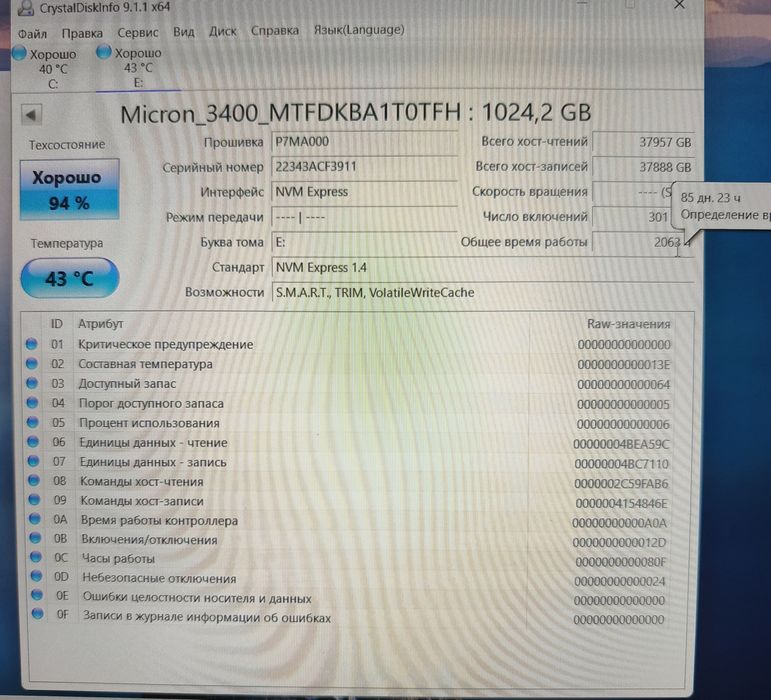
Task: Select the Единицы данных - запись row
Action: (x=348, y=463)
